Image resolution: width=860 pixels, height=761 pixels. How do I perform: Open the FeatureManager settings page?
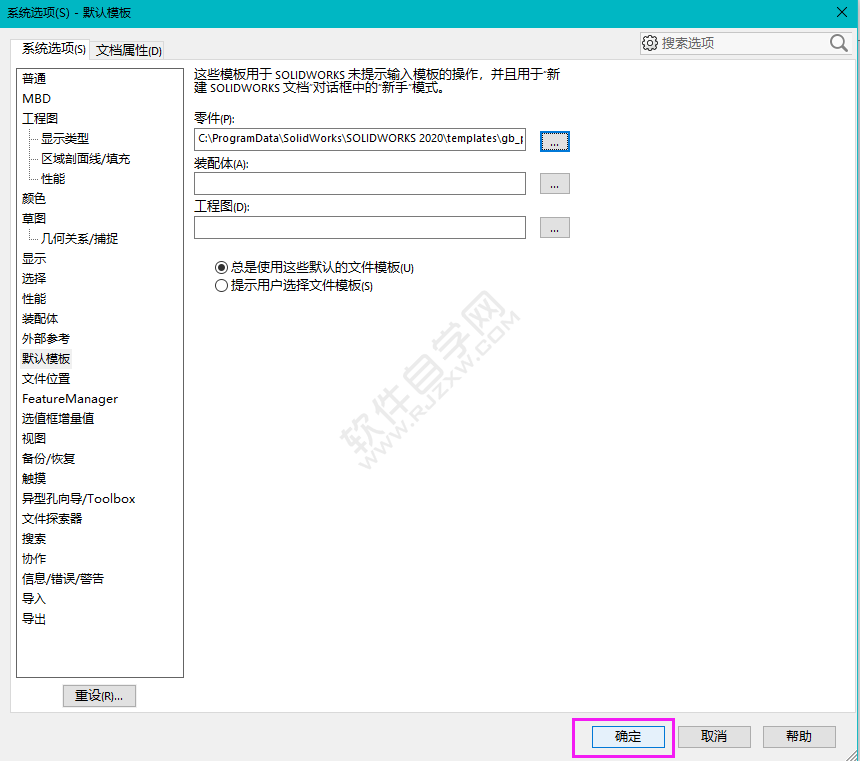click(x=69, y=398)
